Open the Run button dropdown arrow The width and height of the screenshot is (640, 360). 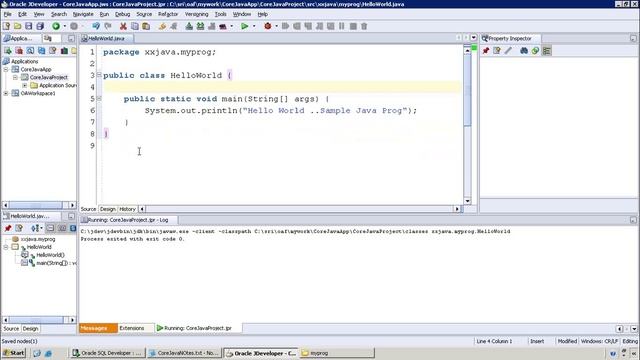pos(253,26)
